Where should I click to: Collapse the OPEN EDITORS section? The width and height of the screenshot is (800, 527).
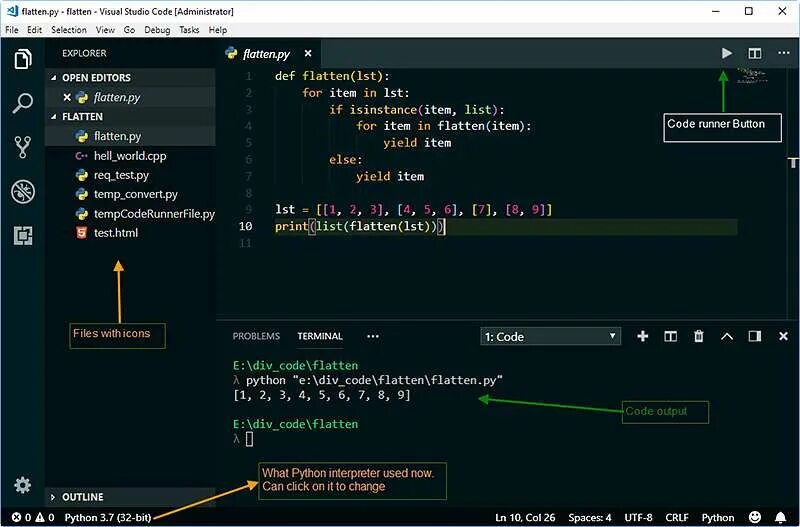tap(131, 78)
